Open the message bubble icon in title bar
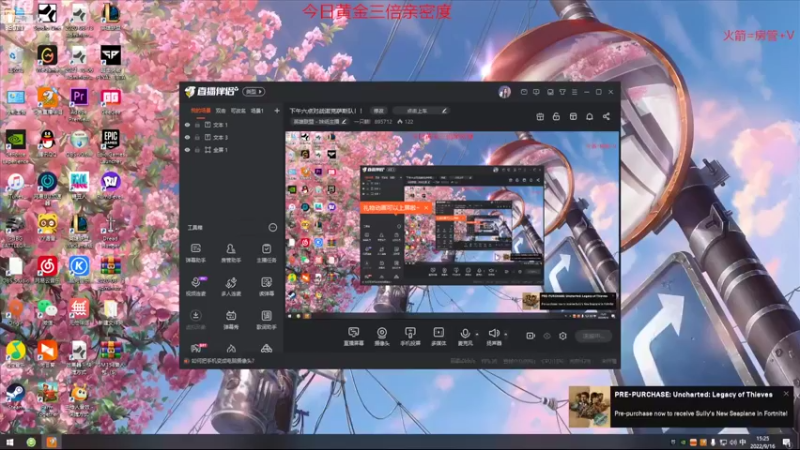The height and width of the screenshot is (450, 800). [x=536, y=92]
